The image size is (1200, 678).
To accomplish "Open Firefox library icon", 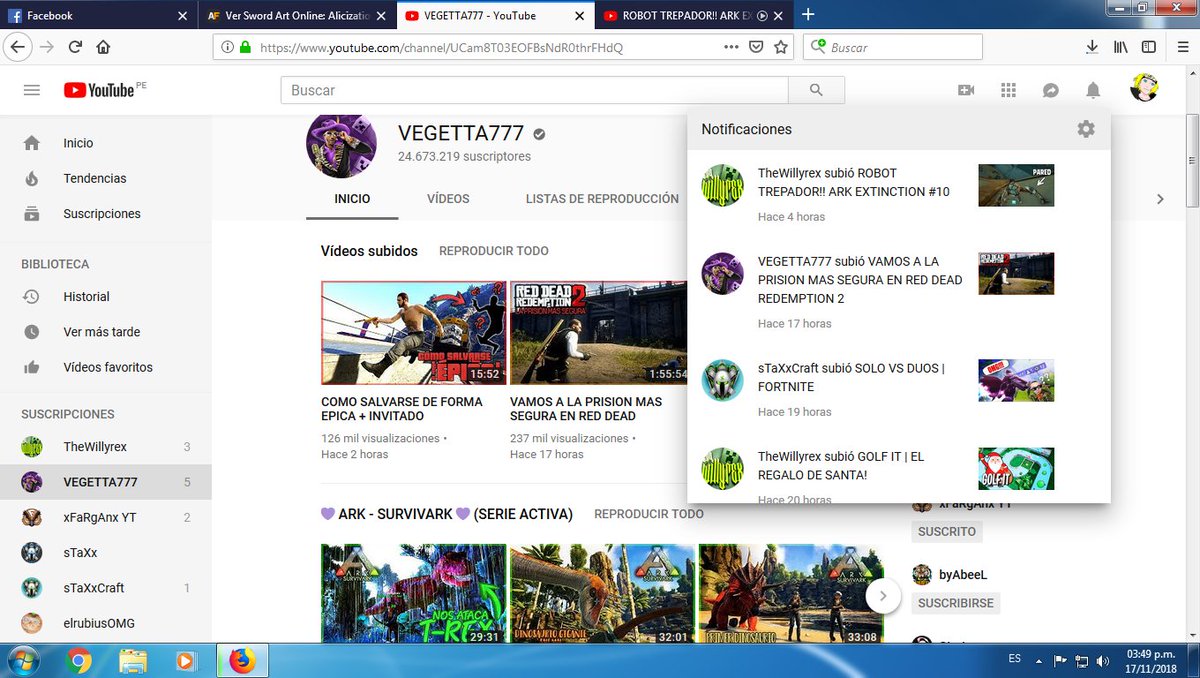I will tap(1121, 47).
